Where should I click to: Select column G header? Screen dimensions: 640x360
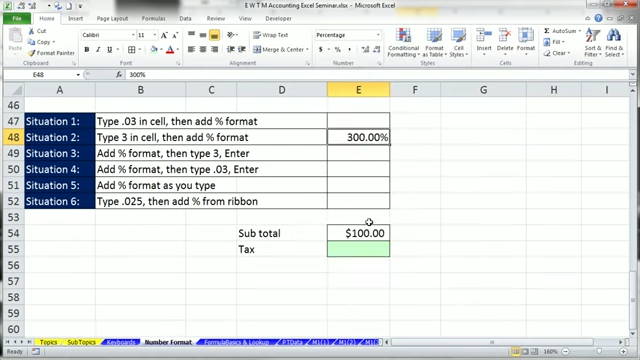(x=483, y=90)
